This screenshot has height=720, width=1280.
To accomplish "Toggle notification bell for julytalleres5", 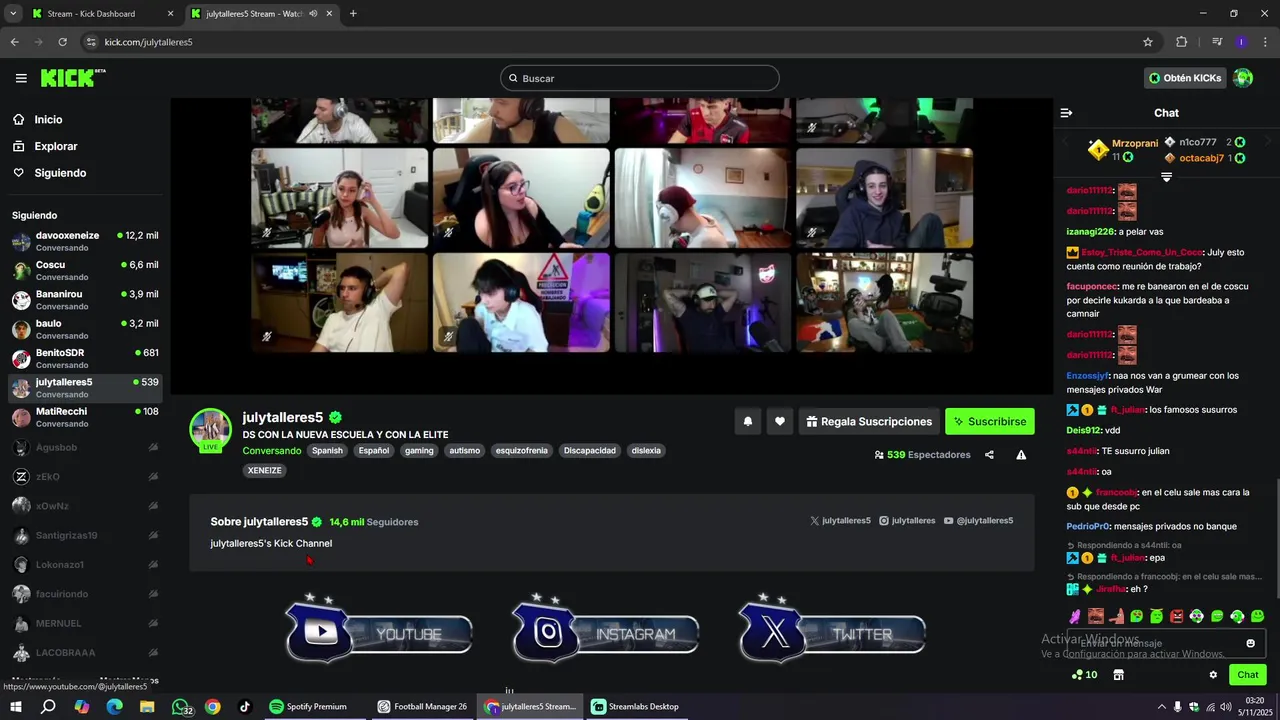I will point(747,422).
